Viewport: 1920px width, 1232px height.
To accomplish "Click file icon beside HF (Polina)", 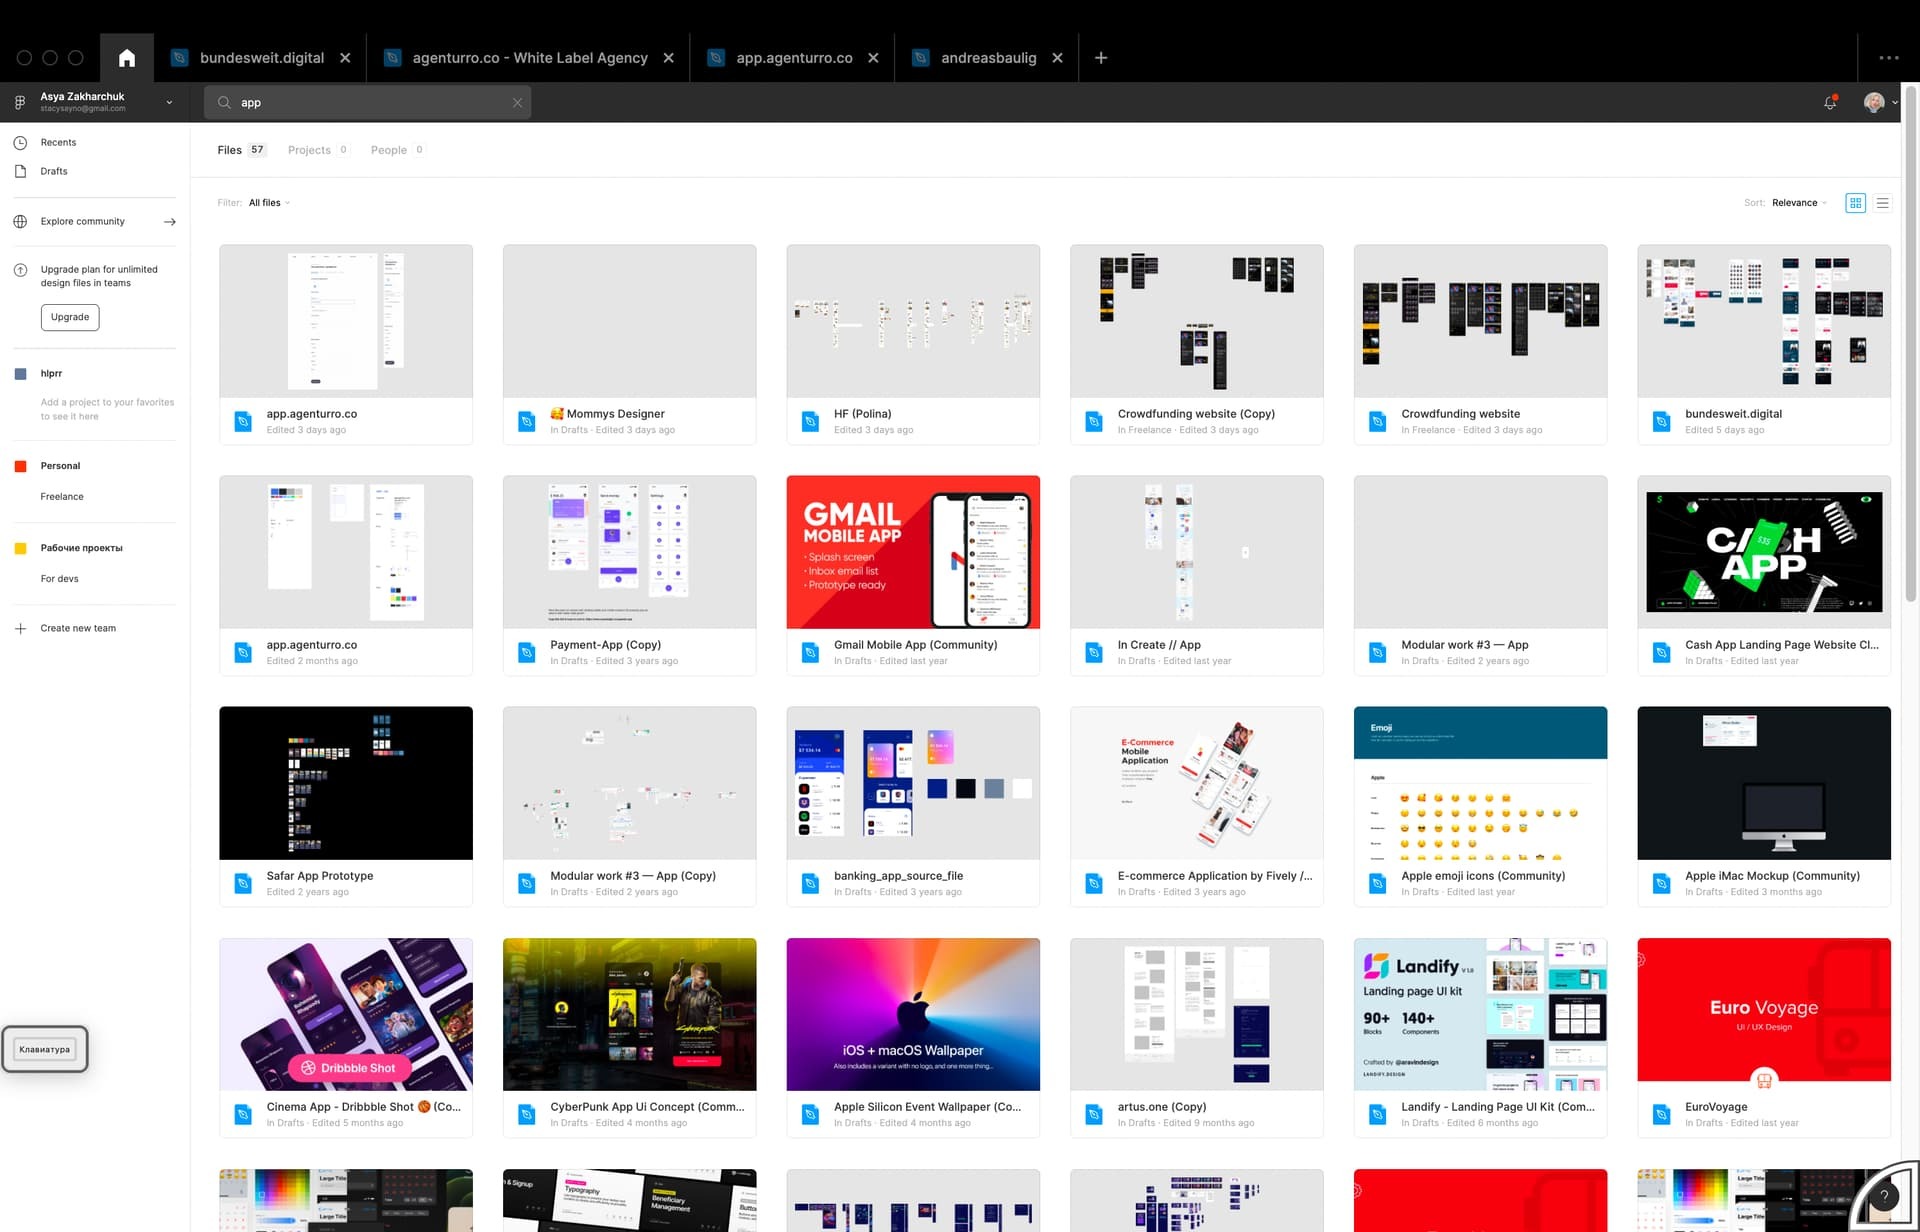I will point(810,422).
